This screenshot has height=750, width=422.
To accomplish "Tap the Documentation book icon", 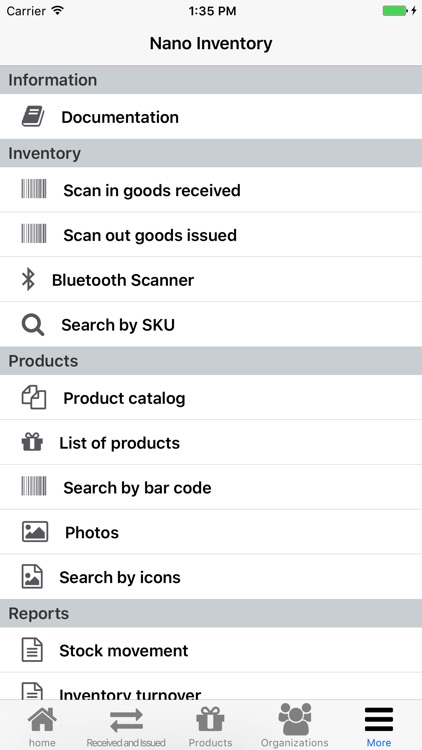I will (x=33, y=117).
